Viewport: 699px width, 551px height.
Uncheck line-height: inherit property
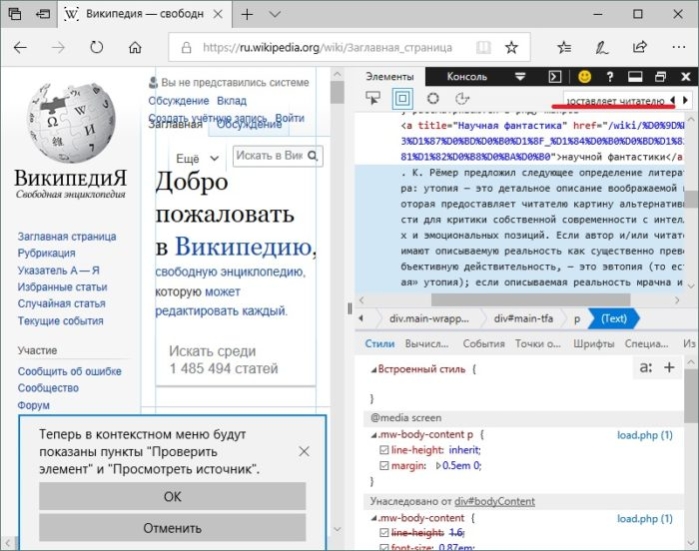click(x=384, y=450)
